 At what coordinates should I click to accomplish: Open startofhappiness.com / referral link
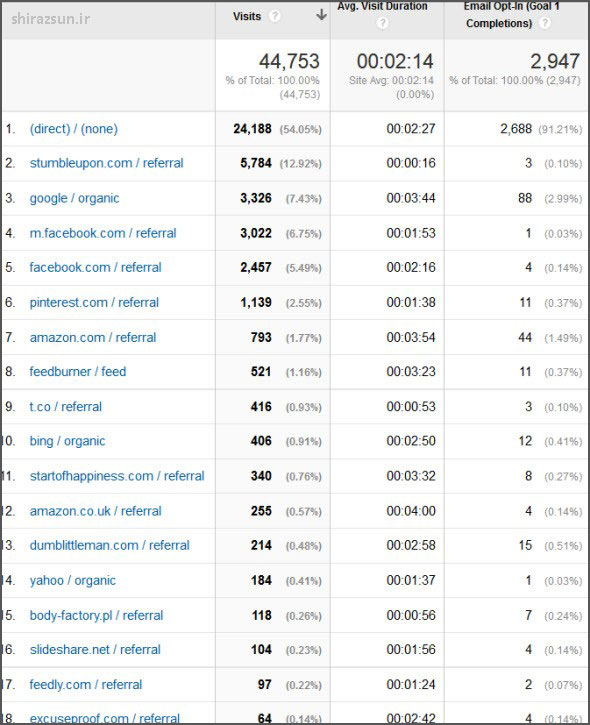117,476
